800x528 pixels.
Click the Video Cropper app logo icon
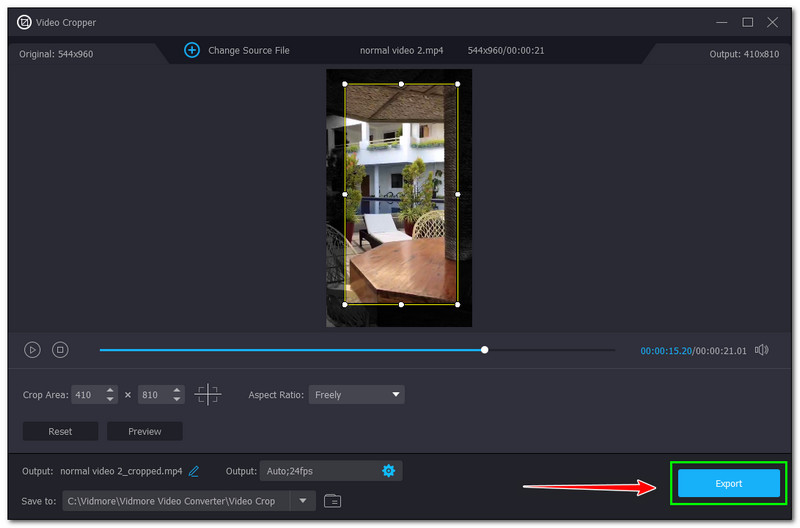pos(24,22)
